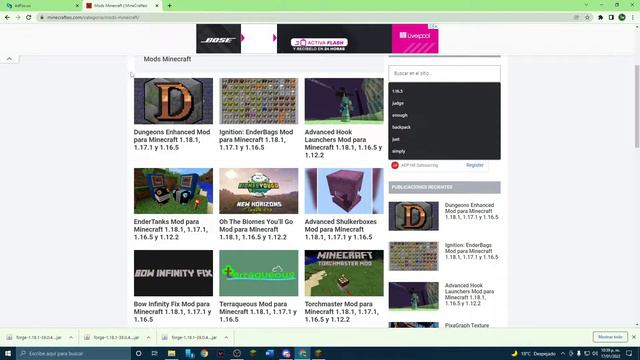Viewport: 640px width, 360px height.
Task: Open Terraqueous Mod title link
Action: (258, 312)
